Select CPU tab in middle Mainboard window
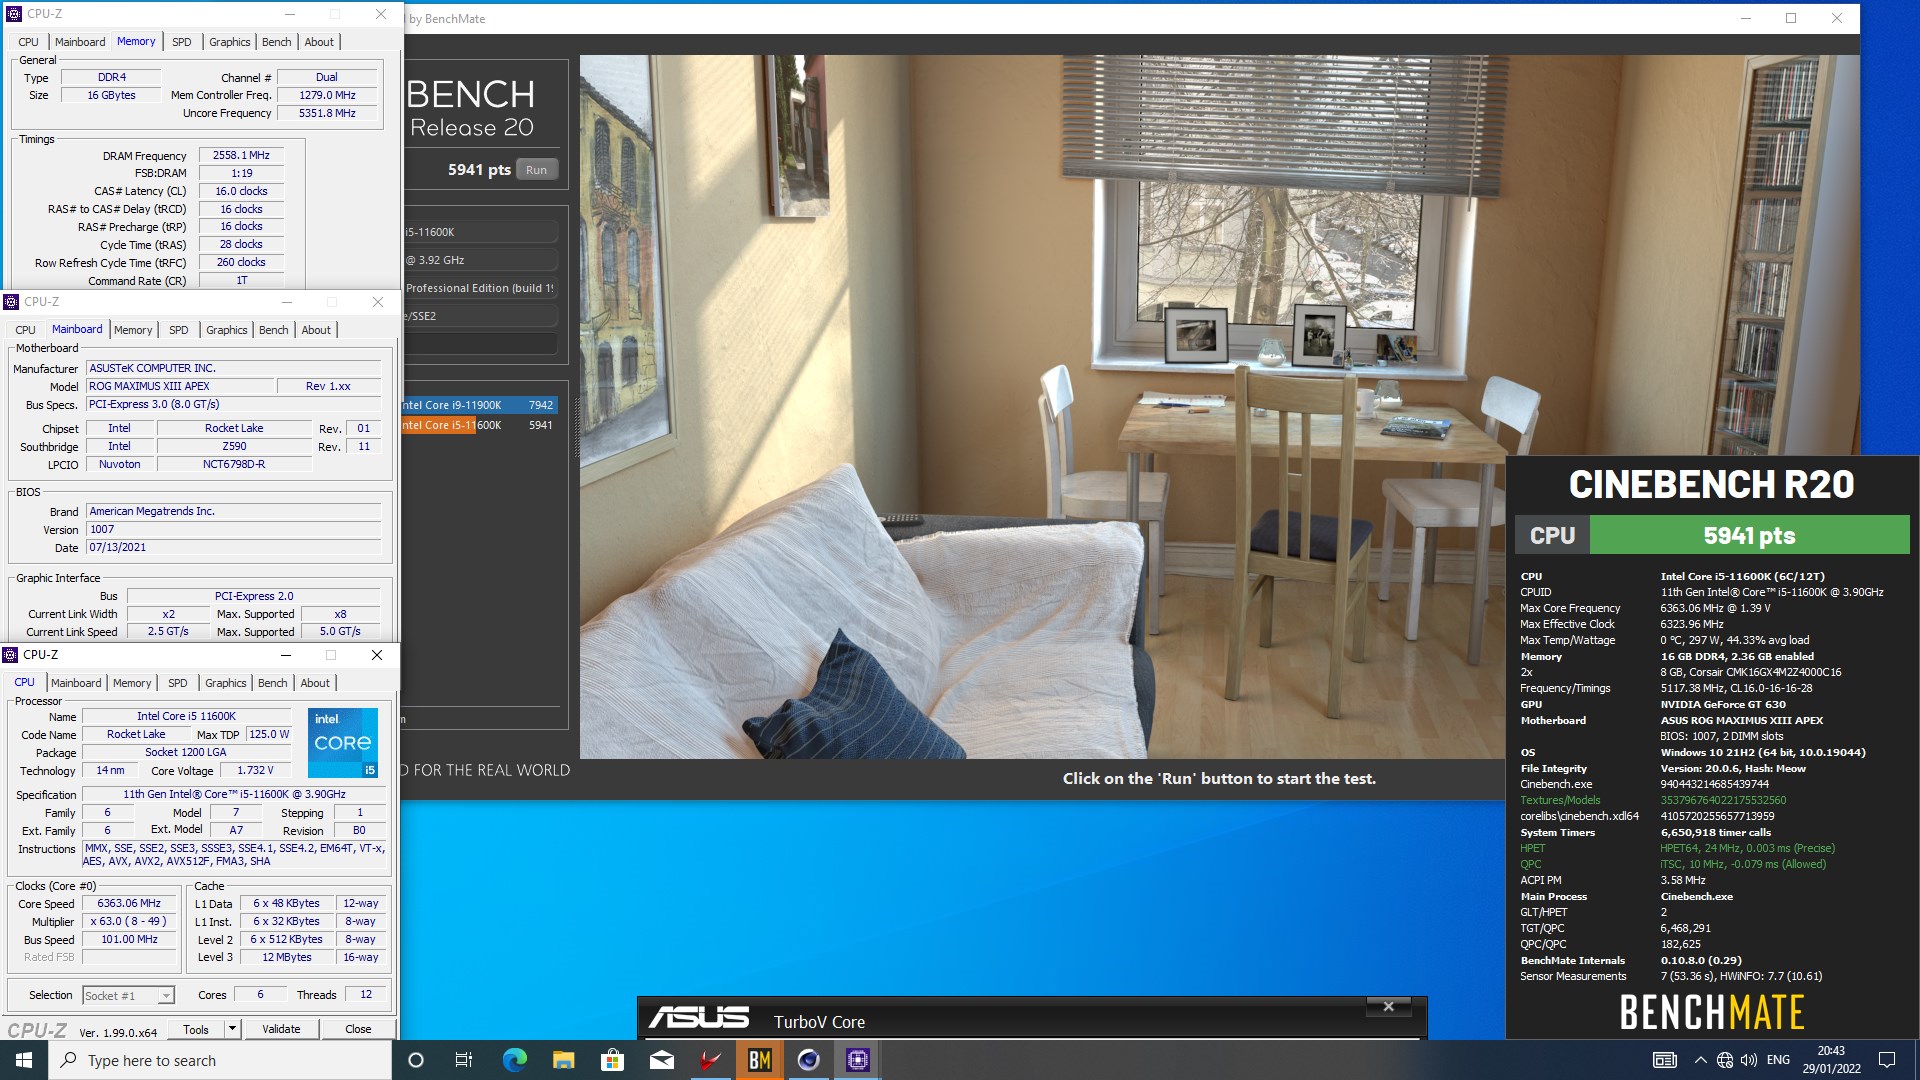 coord(25,330)
